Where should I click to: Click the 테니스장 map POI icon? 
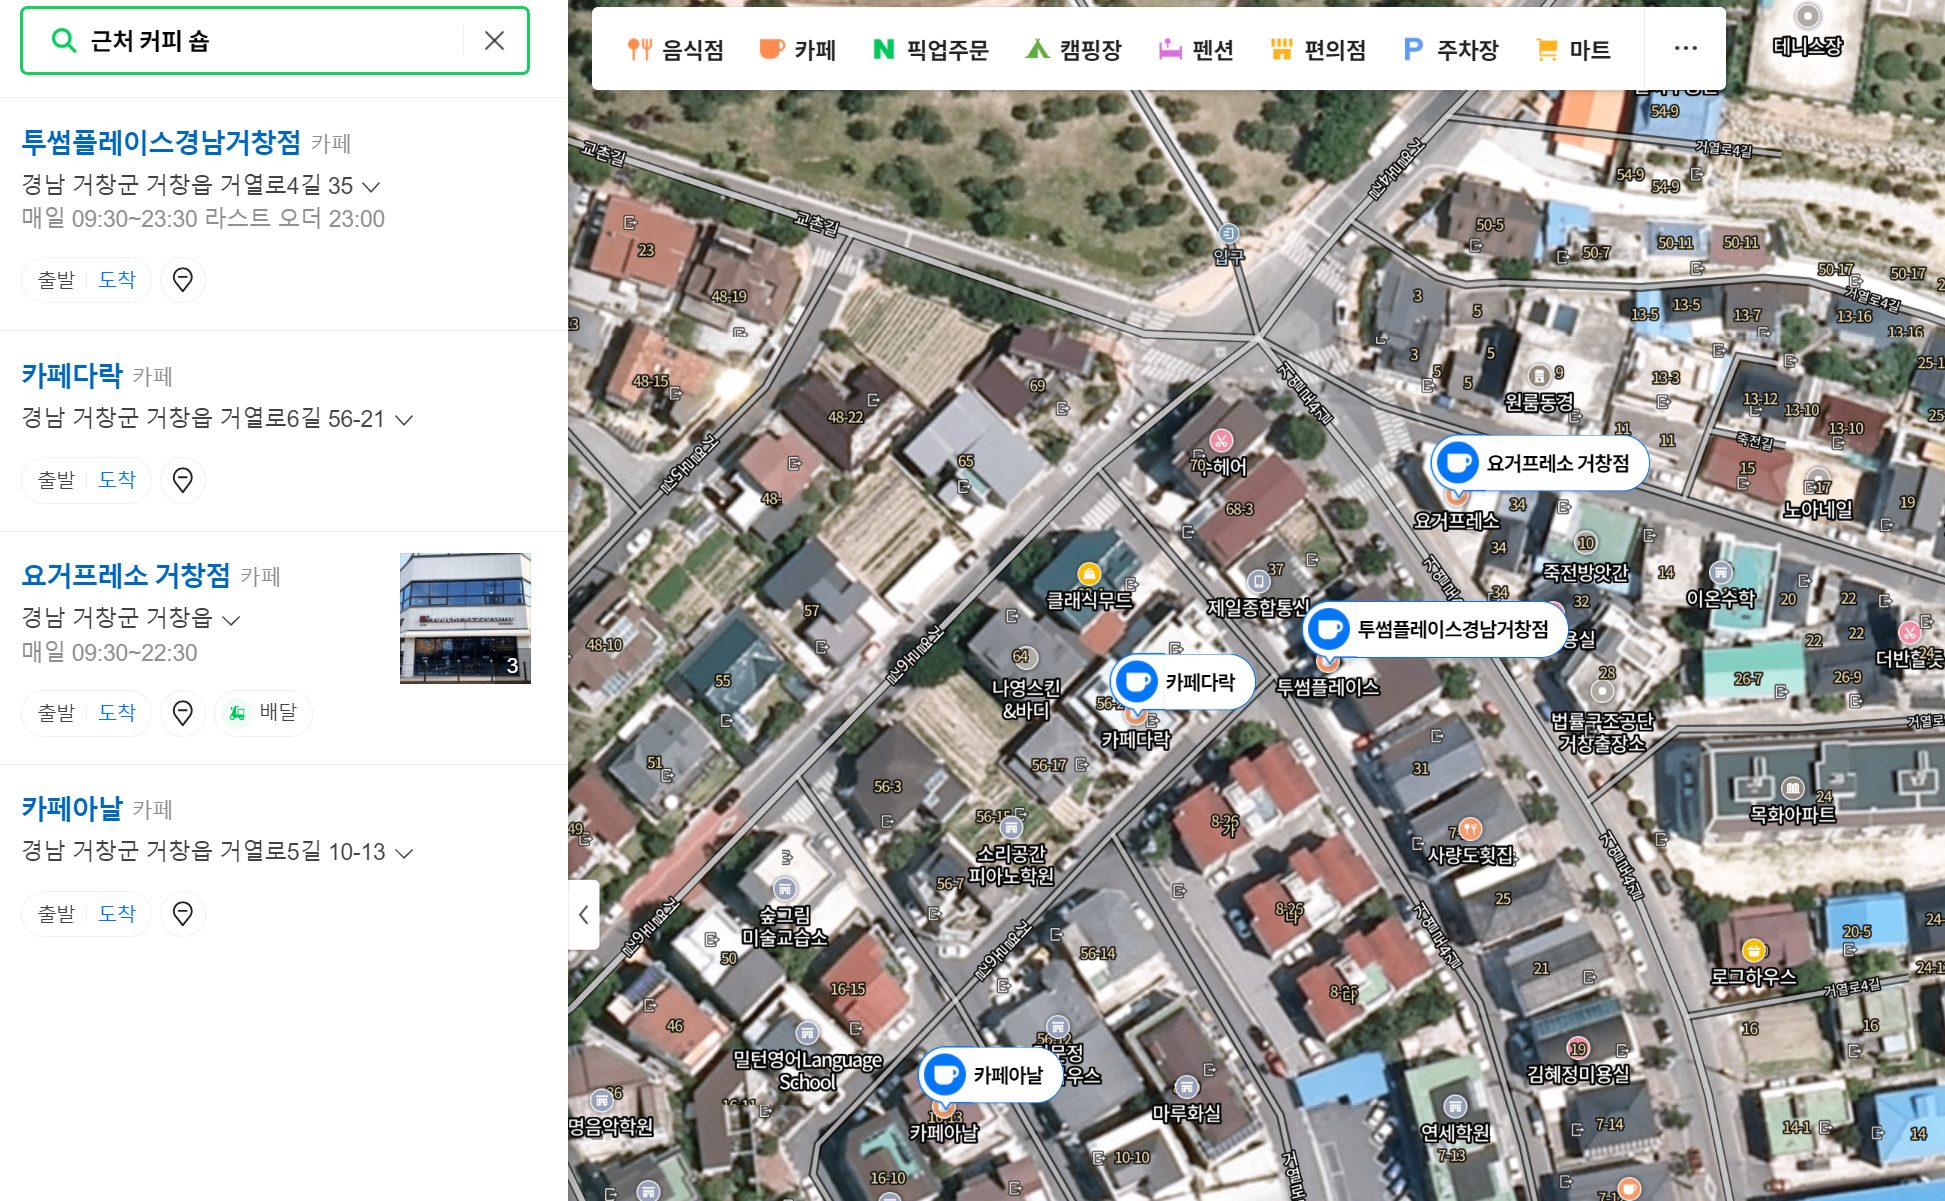tap(1808, 17)
